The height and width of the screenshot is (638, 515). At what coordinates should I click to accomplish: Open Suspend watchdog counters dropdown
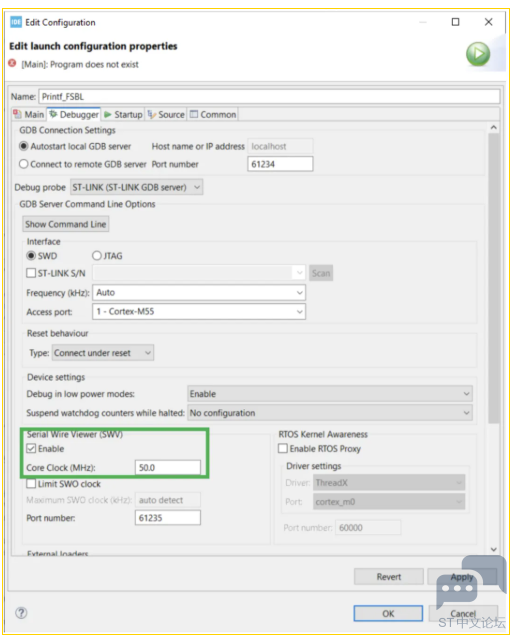[330, 413]
